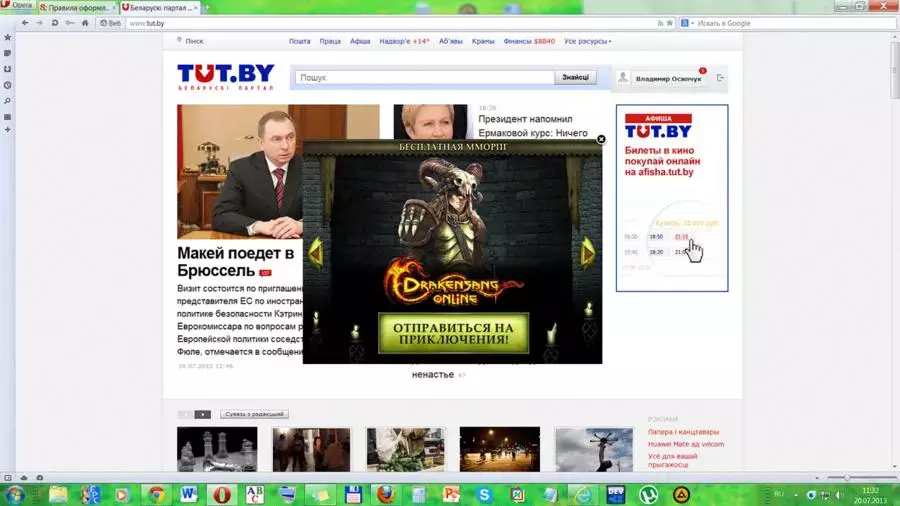Click the wand key icon in toolbar

point(69,23)
